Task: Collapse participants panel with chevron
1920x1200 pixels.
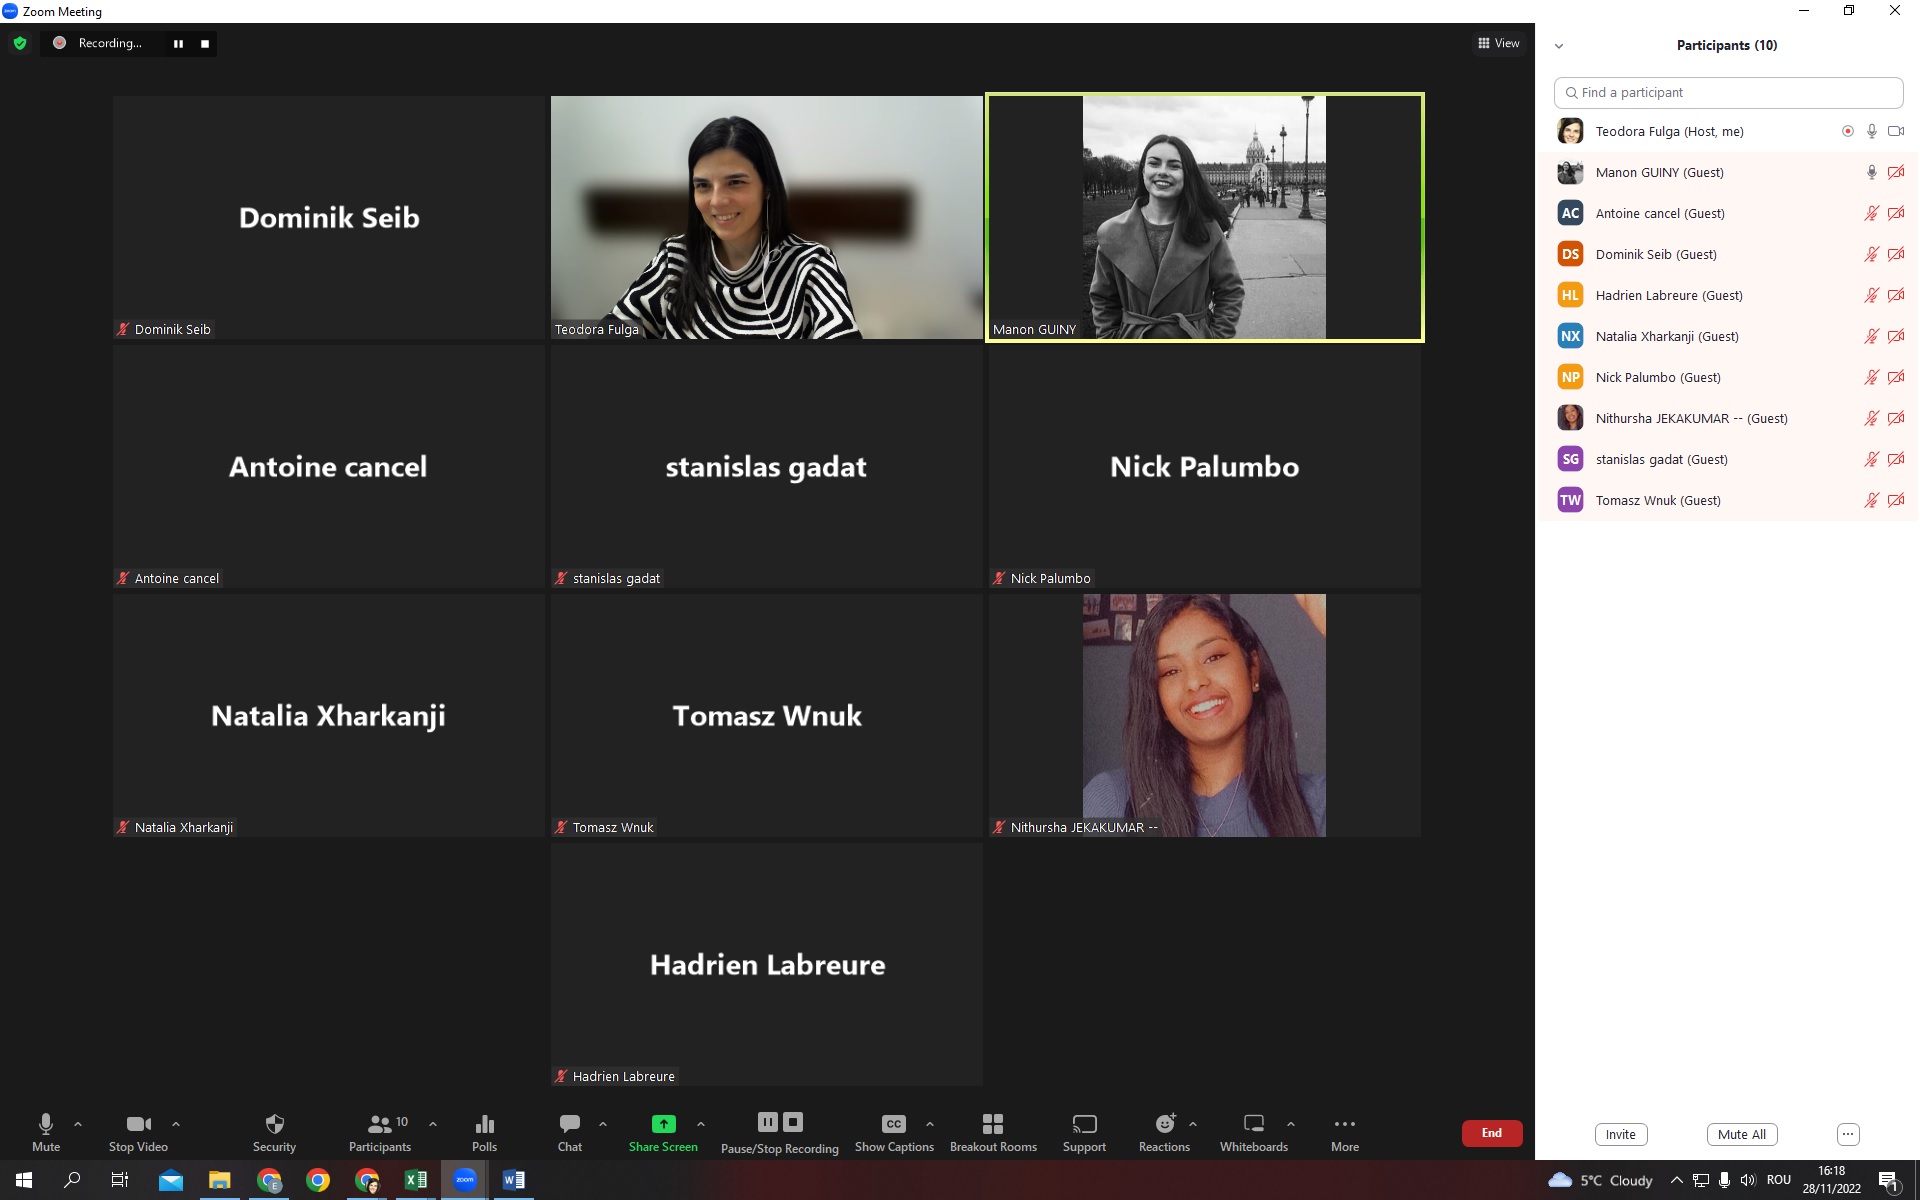Action: point(1558,46)
